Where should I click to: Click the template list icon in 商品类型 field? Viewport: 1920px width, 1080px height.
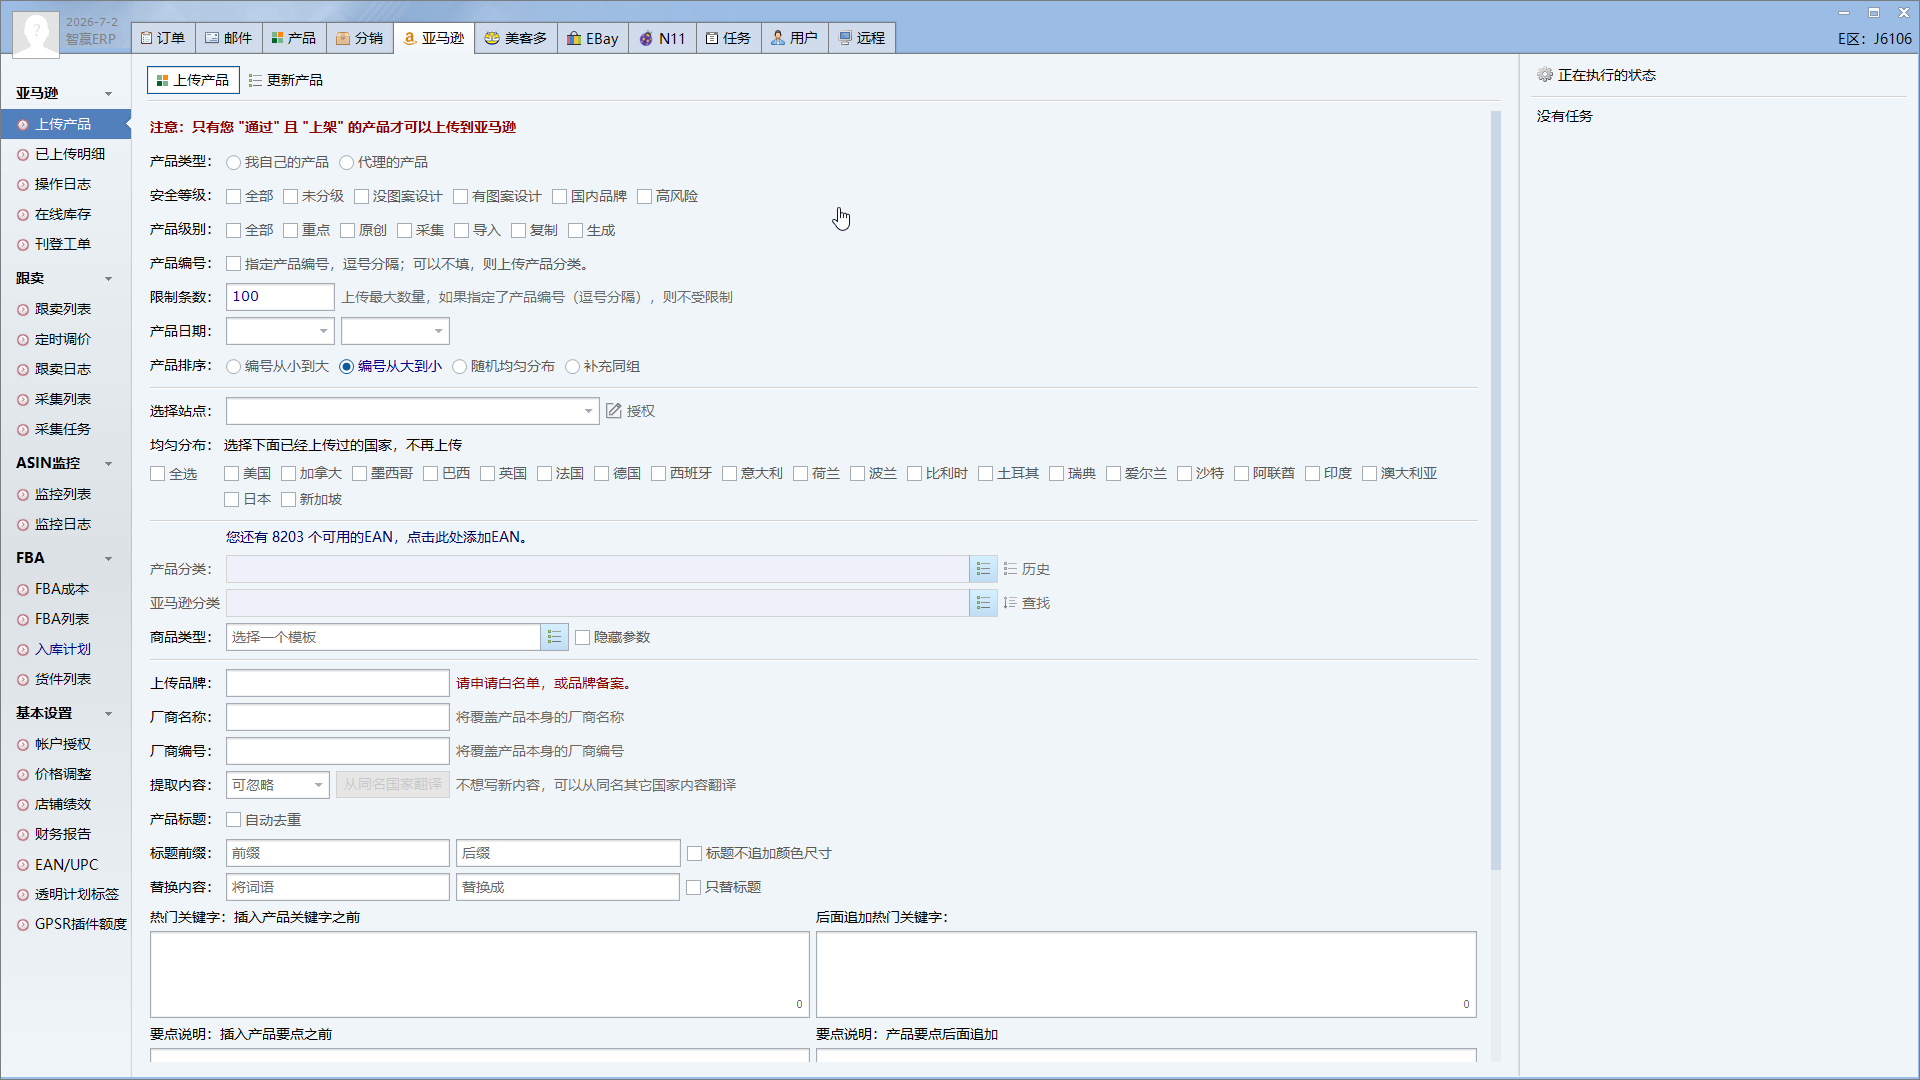(554, 637)
